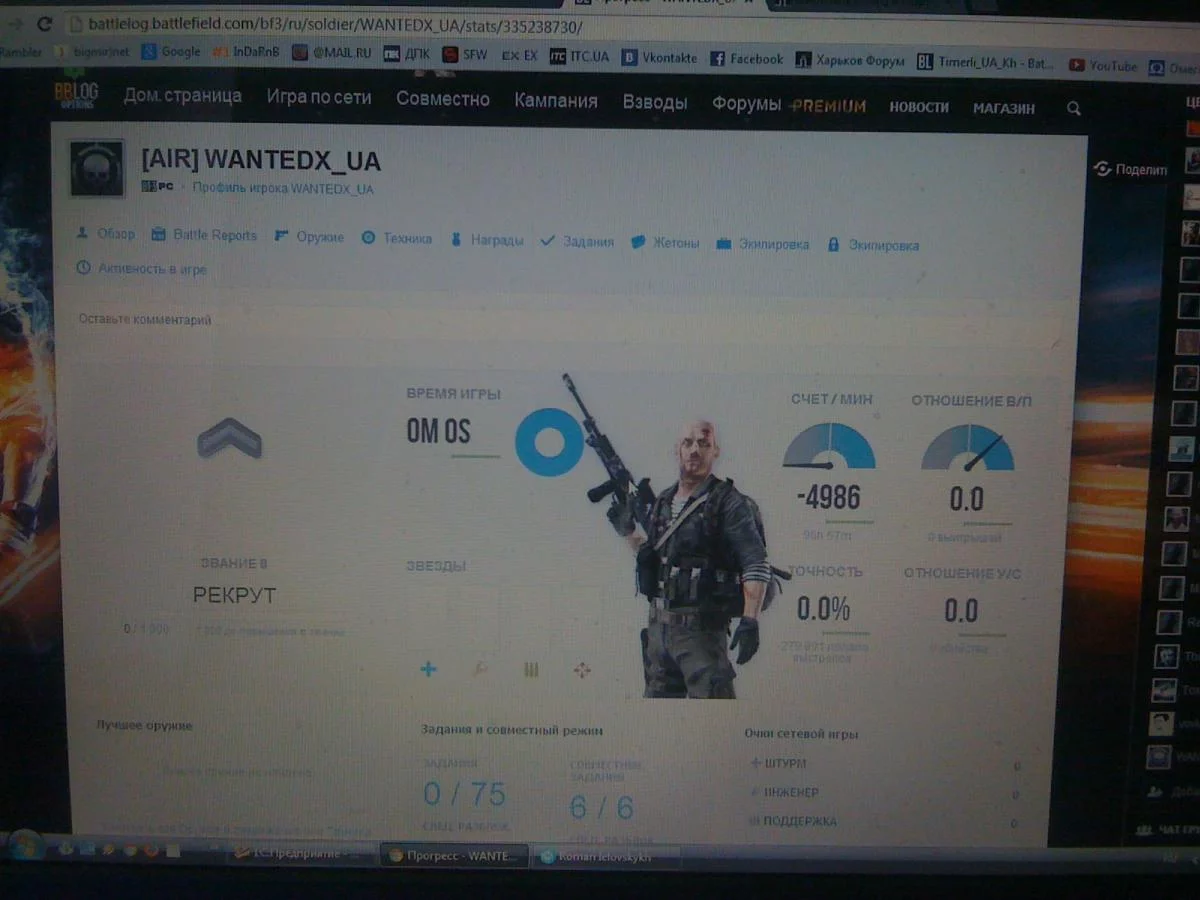The image size is (1200, 900).
Task: Switch to the Оружие tab
Action: (x=308, y=237)
